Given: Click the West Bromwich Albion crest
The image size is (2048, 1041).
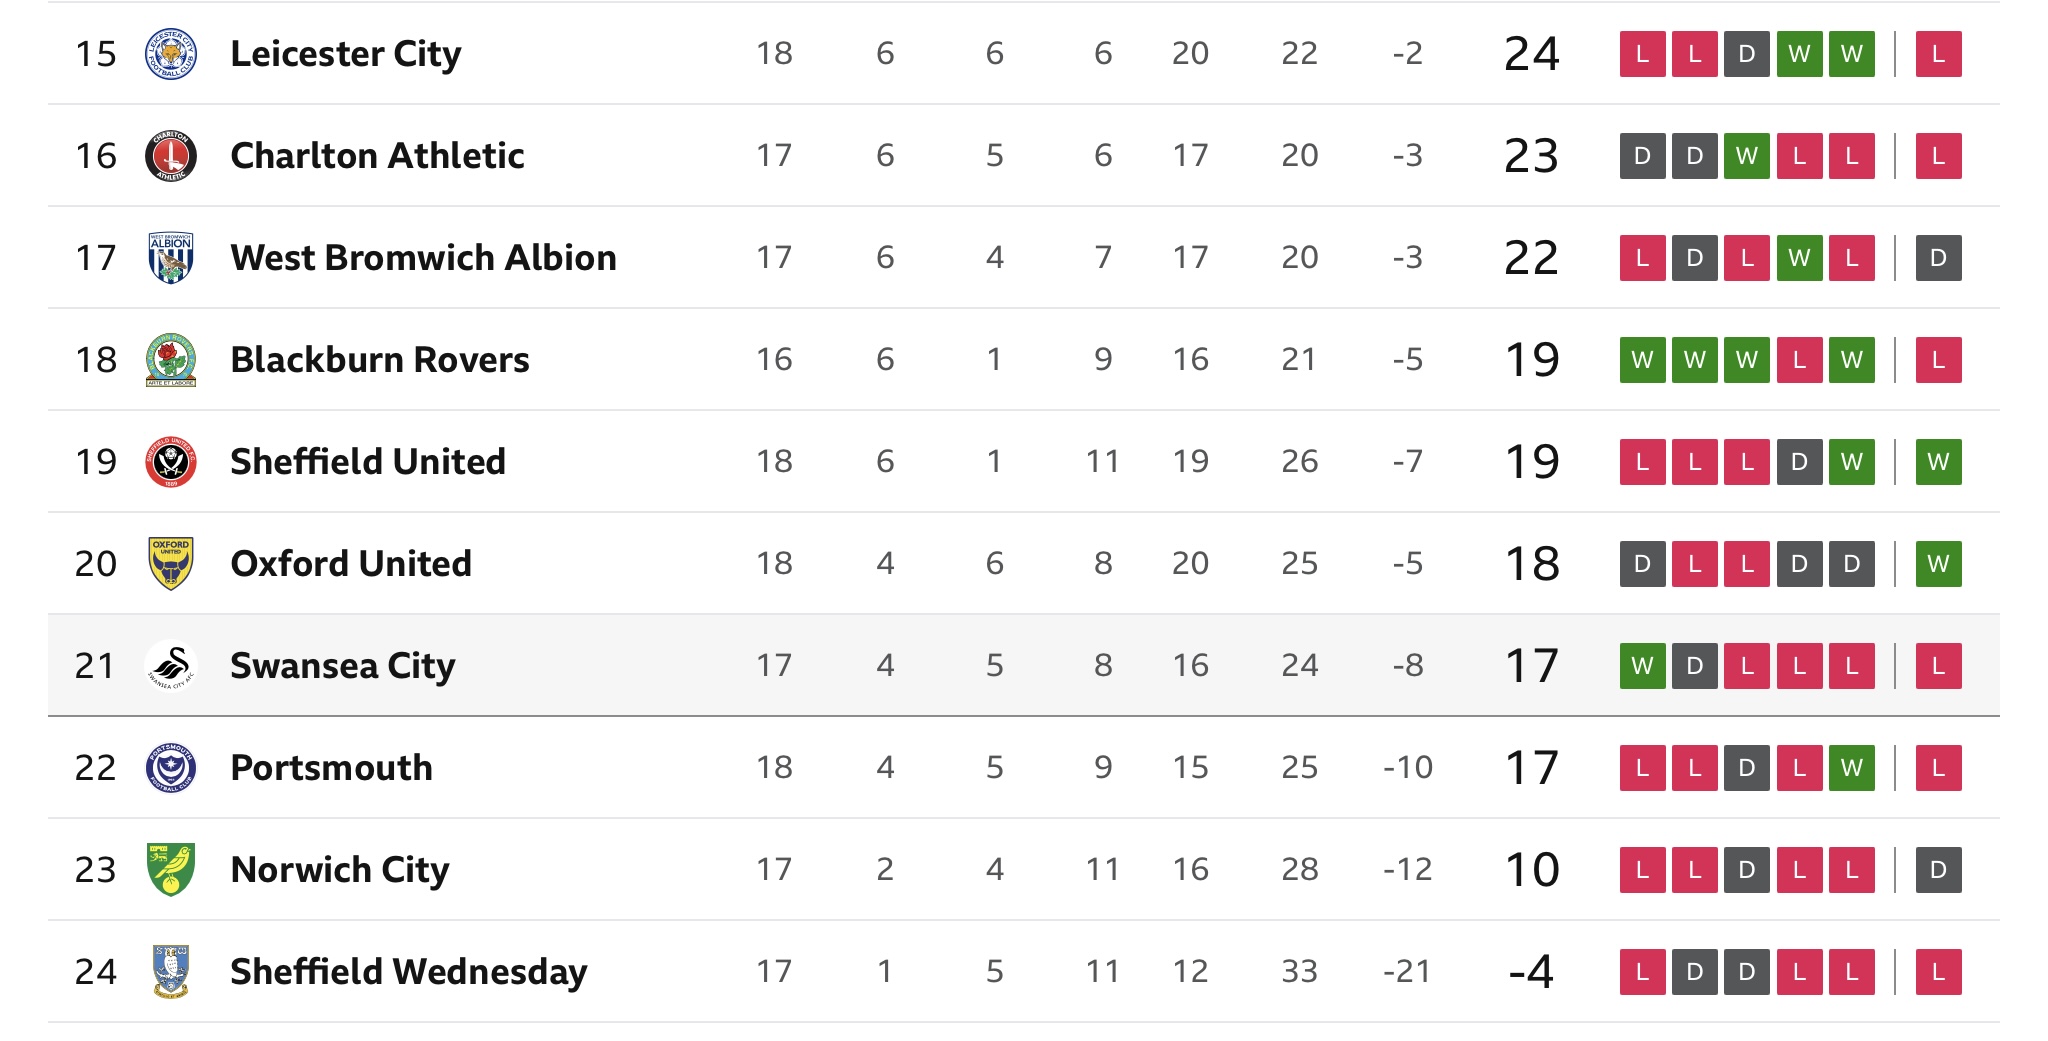Looking at the screenshot, I should pos(171,258).
